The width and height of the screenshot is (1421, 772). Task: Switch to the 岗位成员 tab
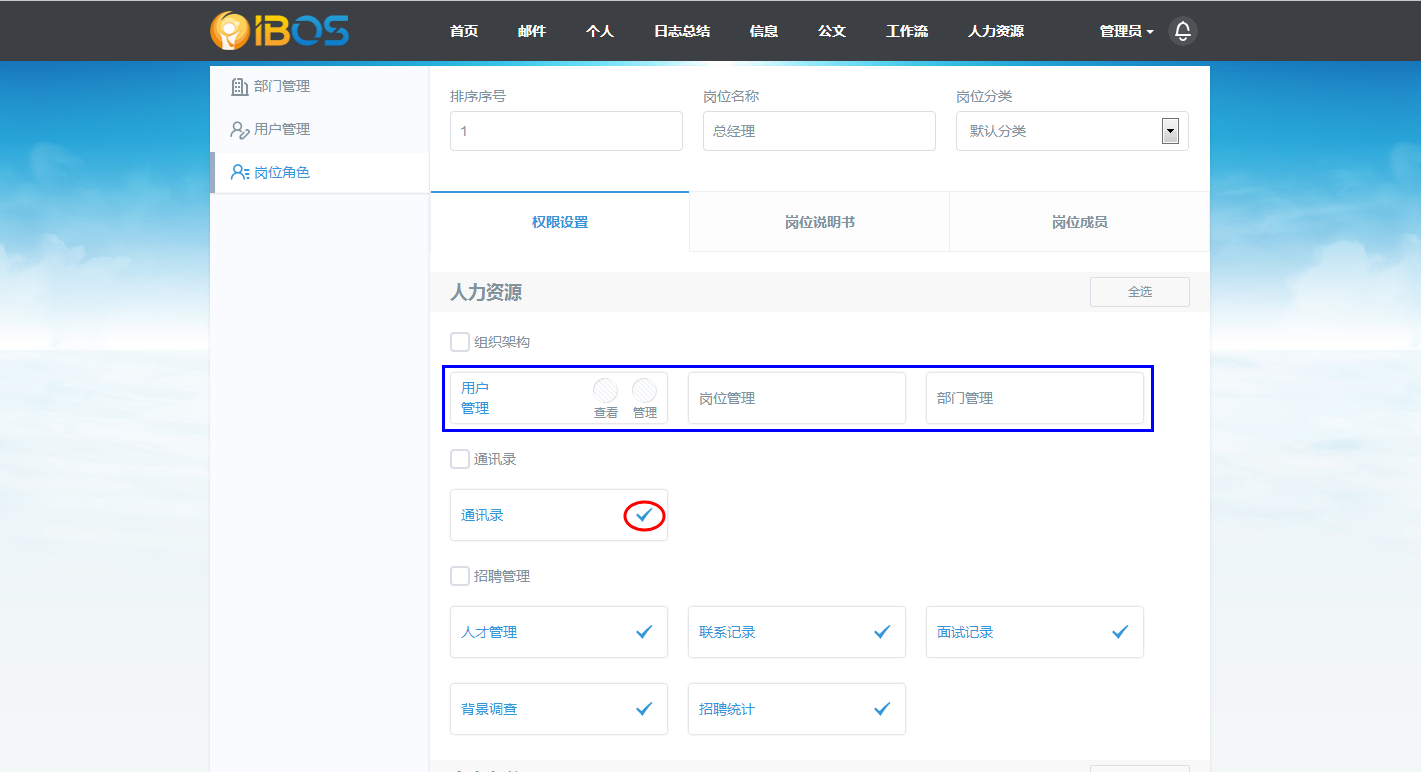(x=1080, y=222)
